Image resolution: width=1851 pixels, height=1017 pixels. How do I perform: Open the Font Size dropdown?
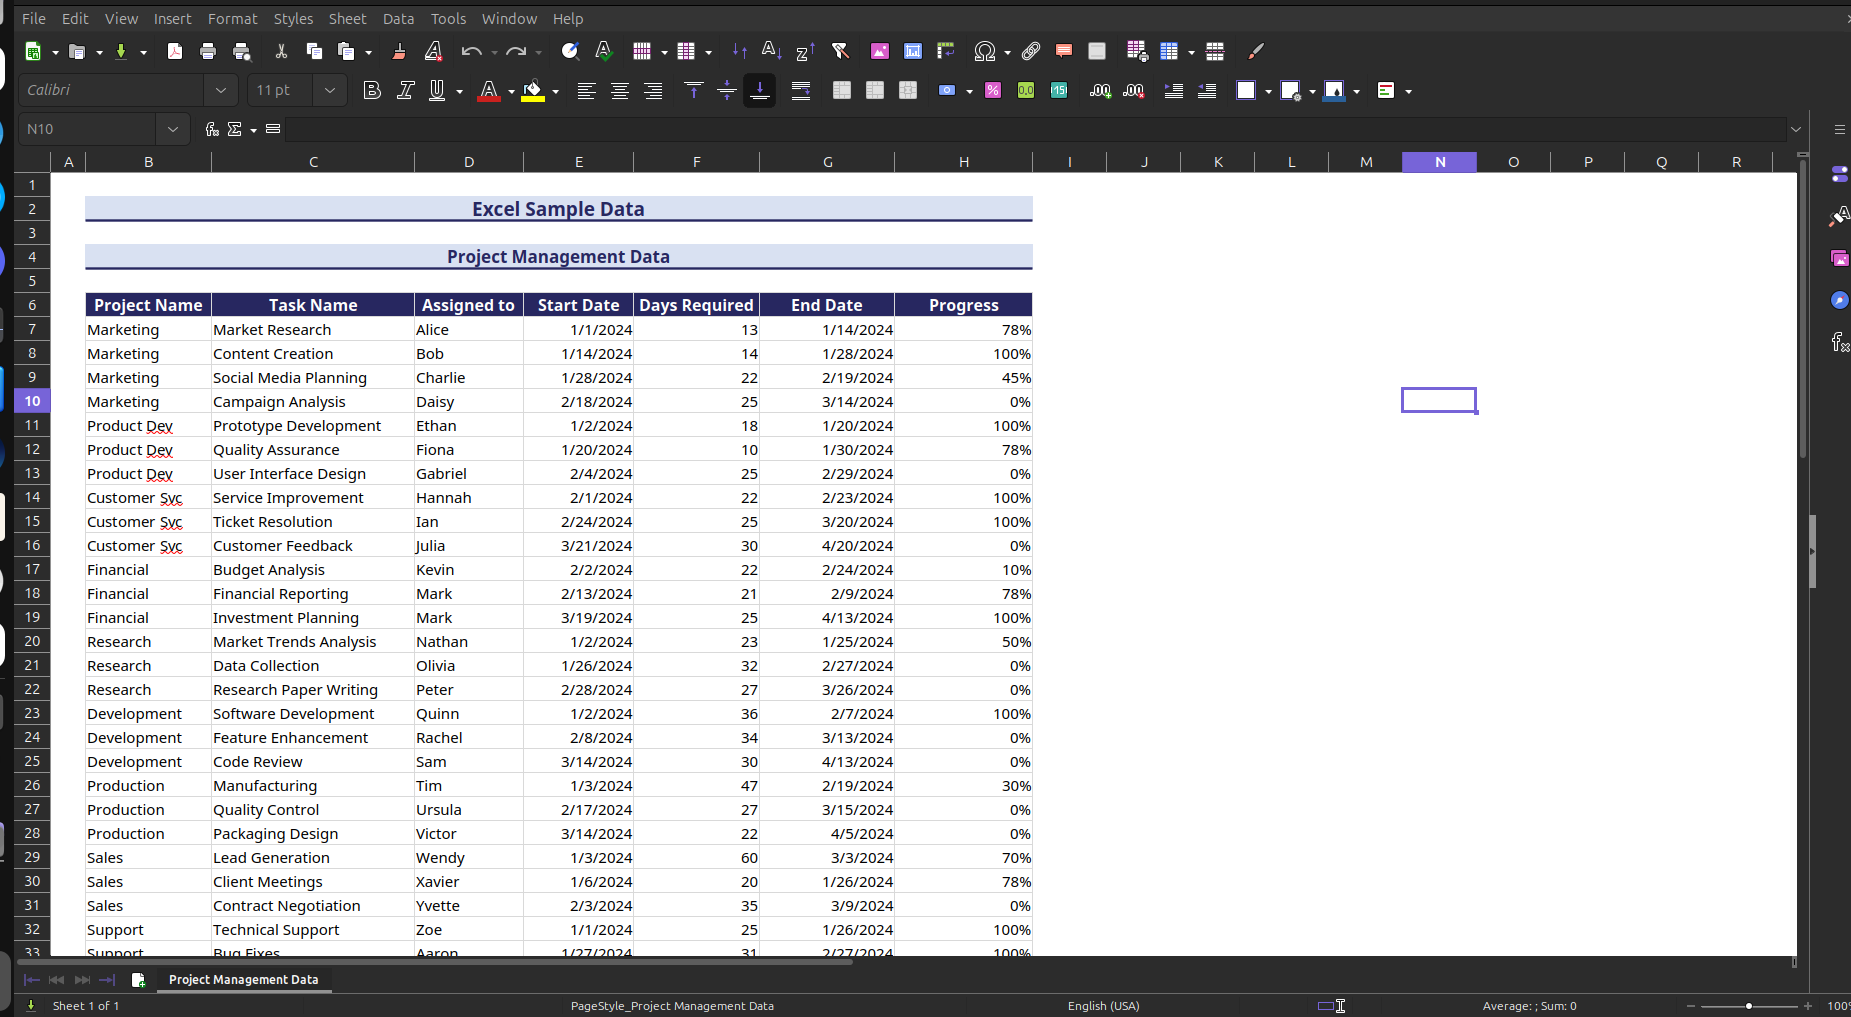pyautogui.click(x=330, y=90)
